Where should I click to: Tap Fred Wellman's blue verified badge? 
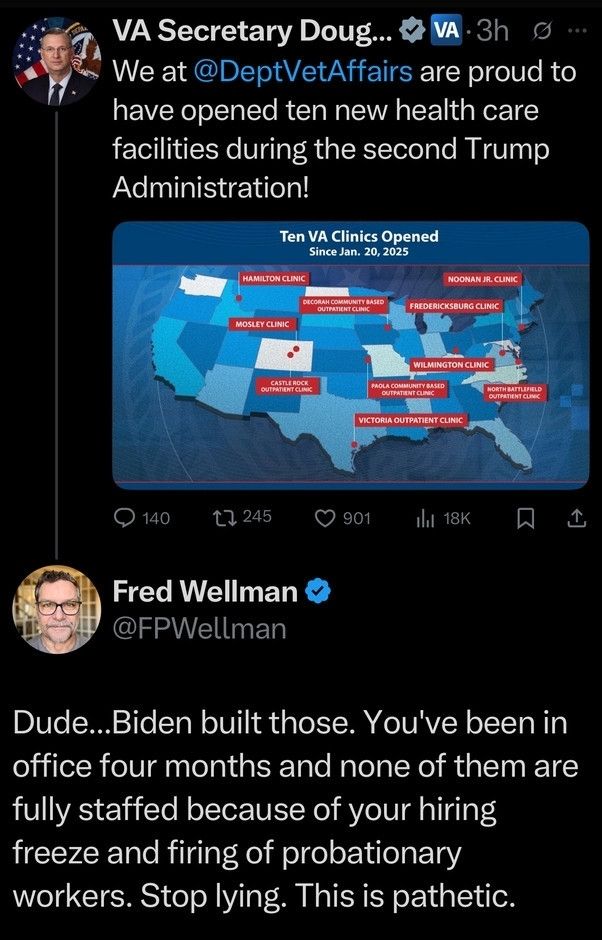click(x=318, y=591)
